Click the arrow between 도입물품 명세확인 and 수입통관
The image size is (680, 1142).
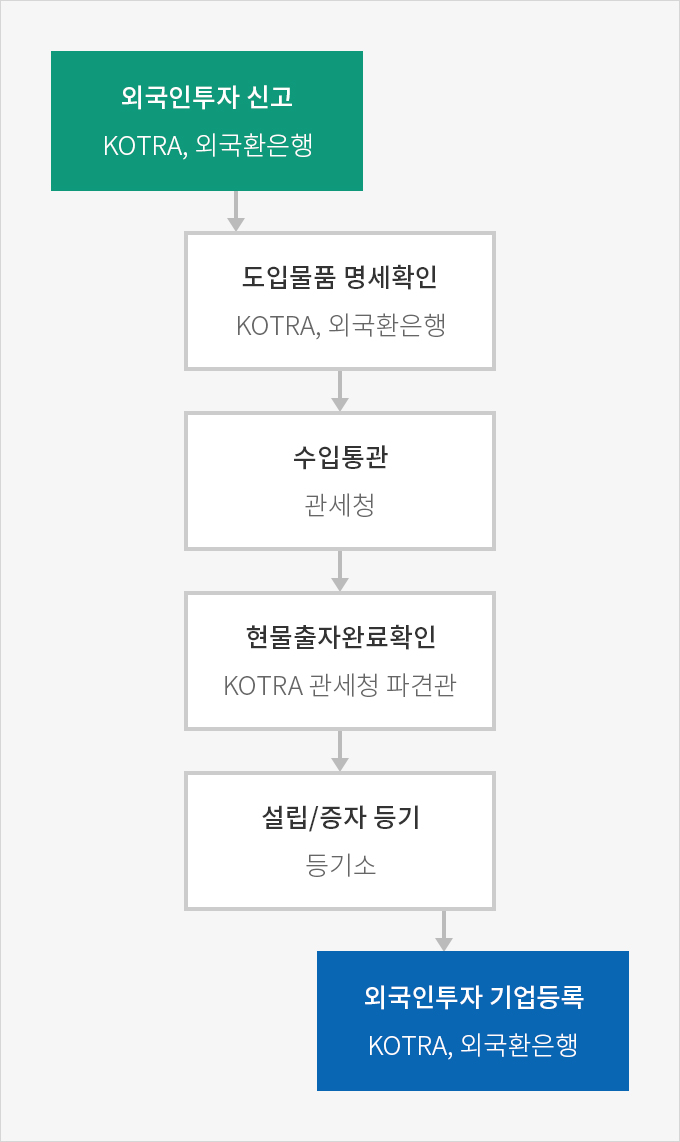340,391
